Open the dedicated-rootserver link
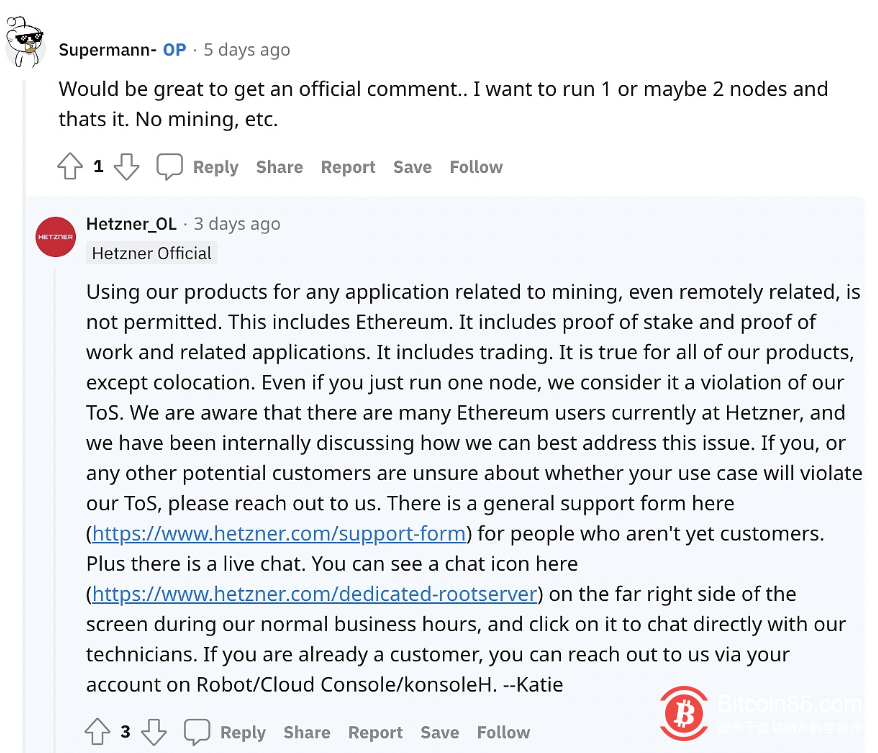This screenshot has width=878, height=753. (313, 594)
